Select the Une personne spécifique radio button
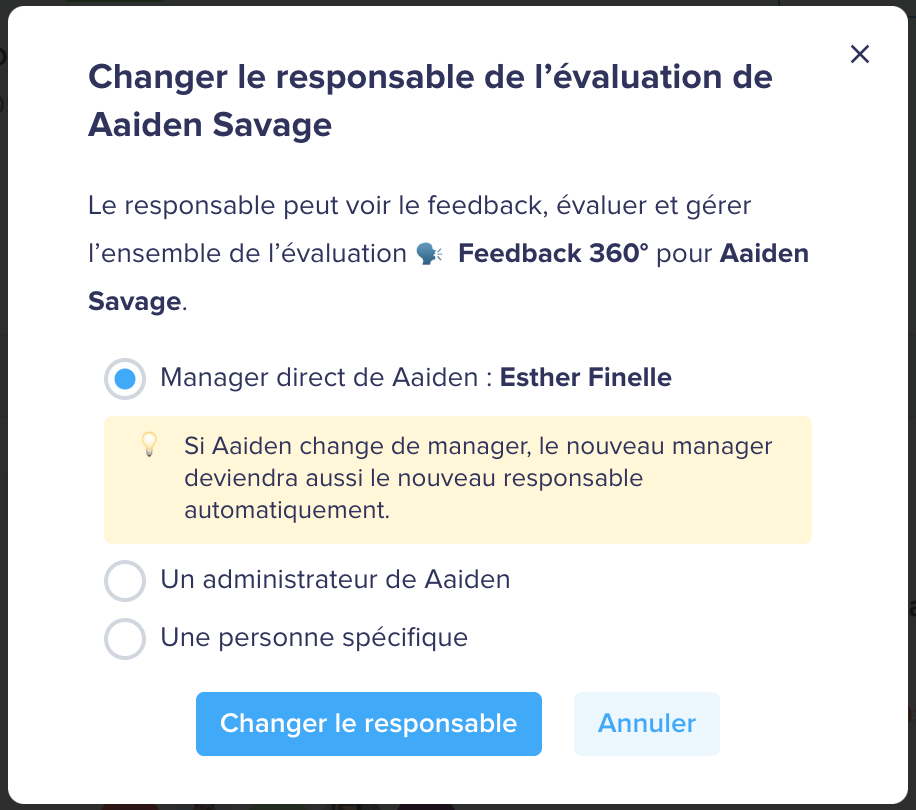916x810 pixels. pyautogui.click(x=125, y=638)
